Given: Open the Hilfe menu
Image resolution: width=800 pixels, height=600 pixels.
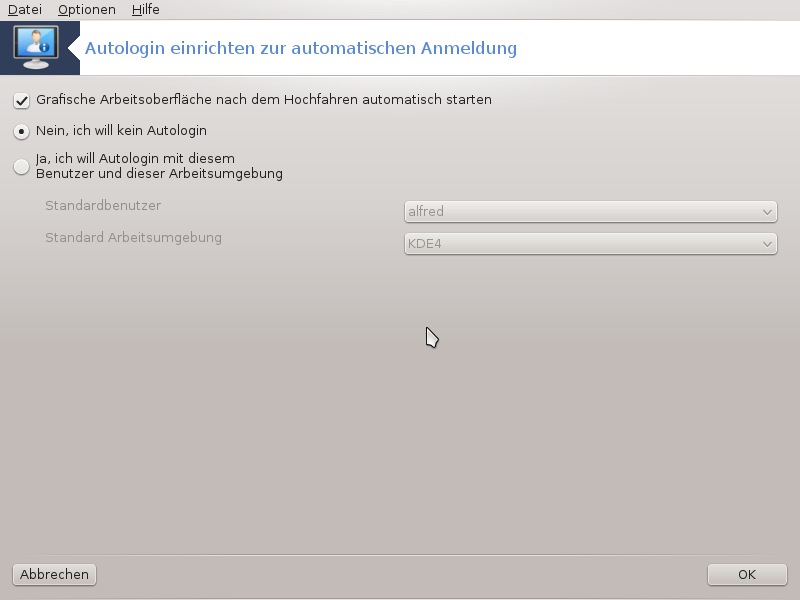Looking at the screenshot, I should pos(146,9).
